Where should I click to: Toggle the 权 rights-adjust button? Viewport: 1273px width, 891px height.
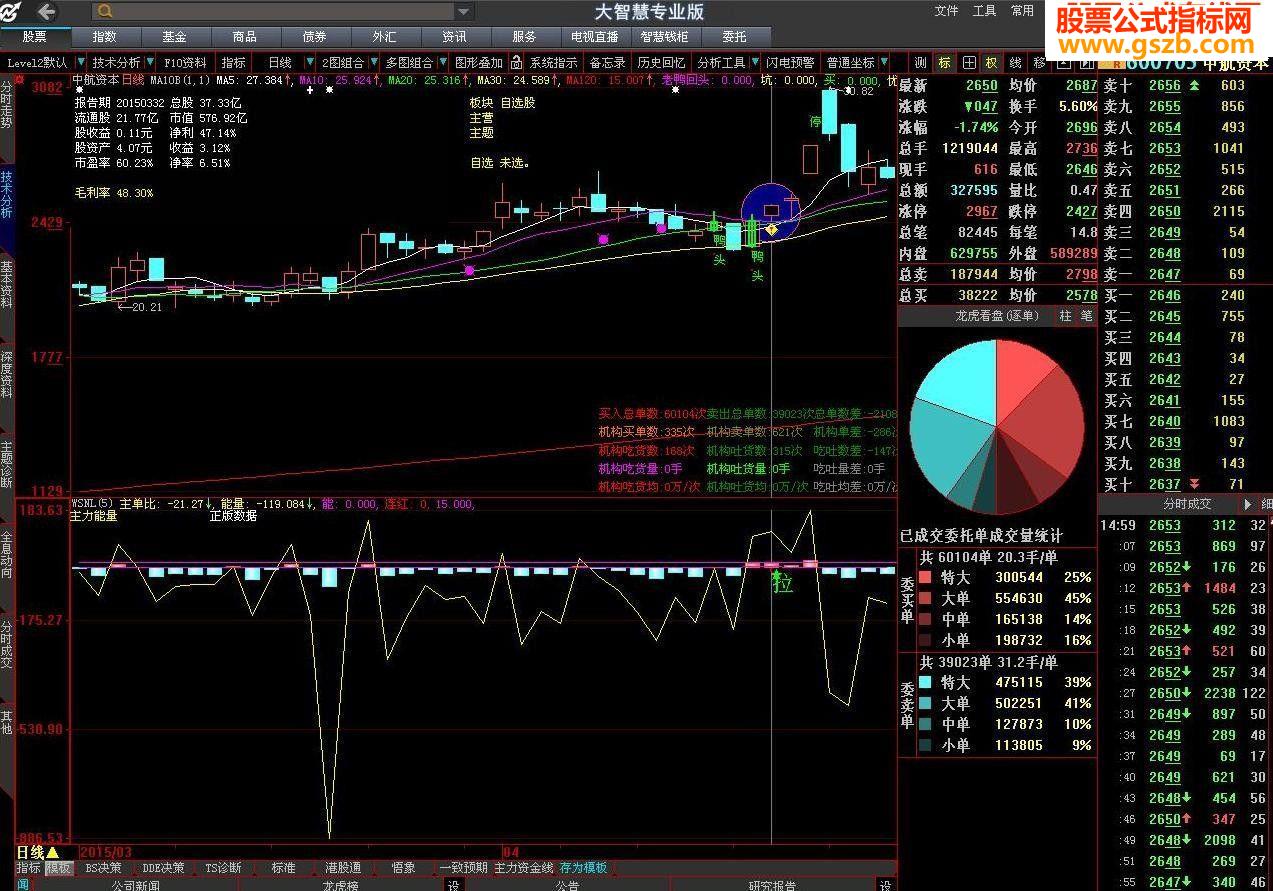click(x=991, y=62)
